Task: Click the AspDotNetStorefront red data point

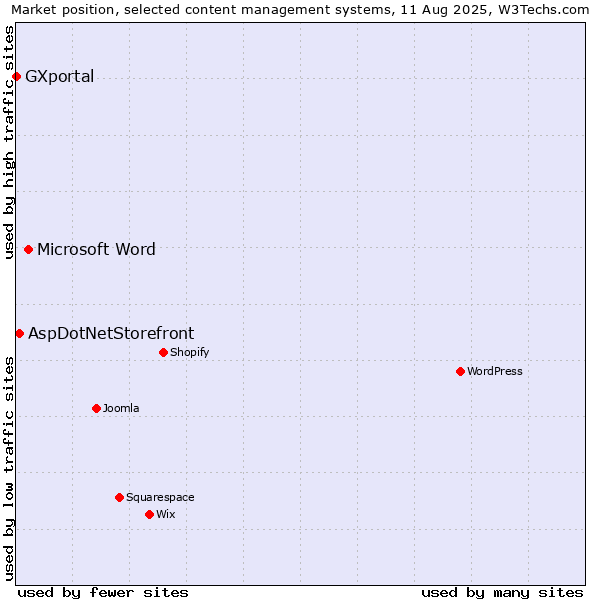Action: (x=20, y=334)
